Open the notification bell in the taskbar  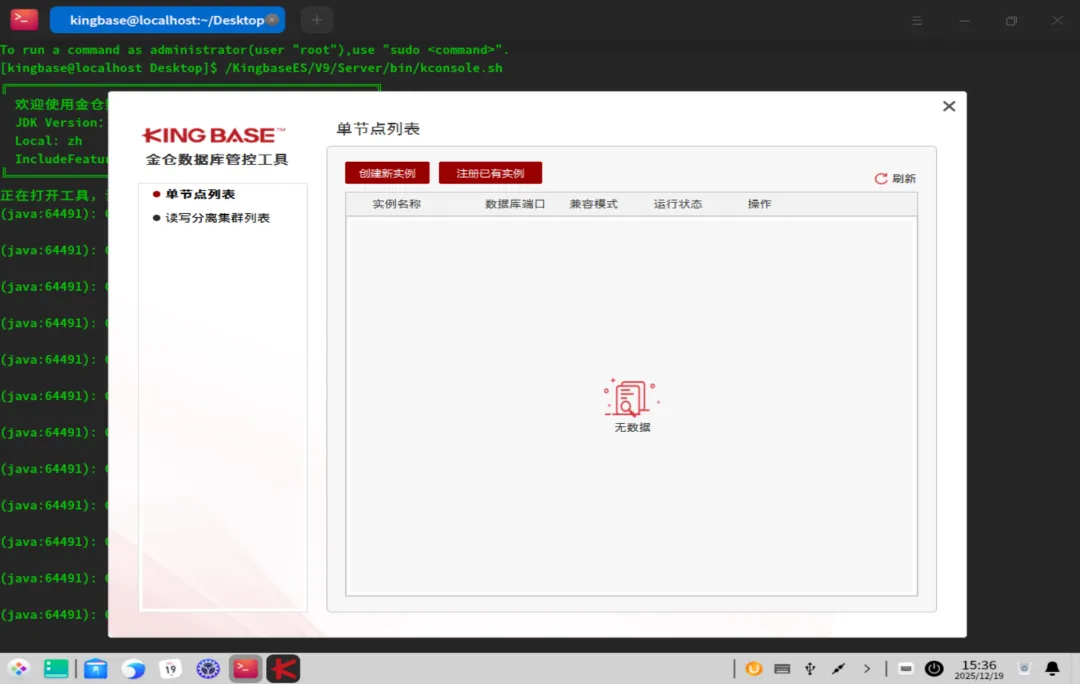point(1052,668)
